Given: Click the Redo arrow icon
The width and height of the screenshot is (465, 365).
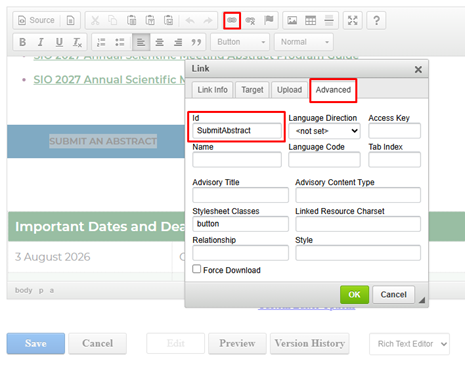Looking at the screenshot, I should tap(208, 20).
